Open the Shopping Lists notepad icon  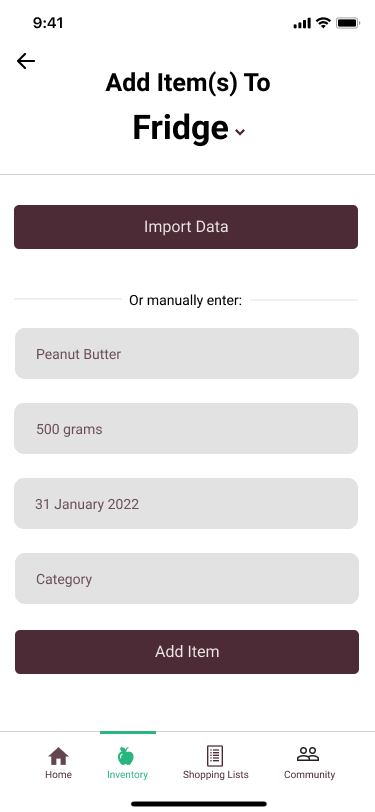[x=215, y=756]
